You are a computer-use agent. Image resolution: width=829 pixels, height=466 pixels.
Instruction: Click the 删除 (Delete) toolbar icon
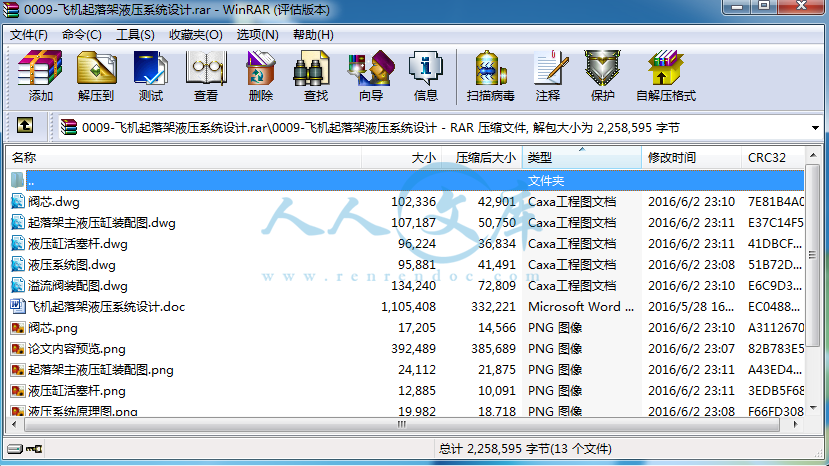[x=261, y=68]
